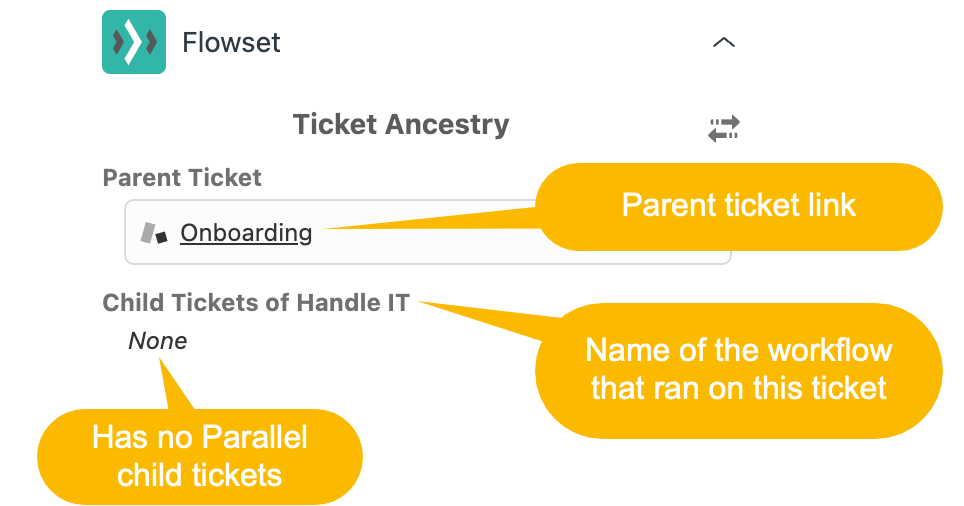964x506 pixels.
Task: Click the Name of the workflow callout
Action: tap(739, 370)
